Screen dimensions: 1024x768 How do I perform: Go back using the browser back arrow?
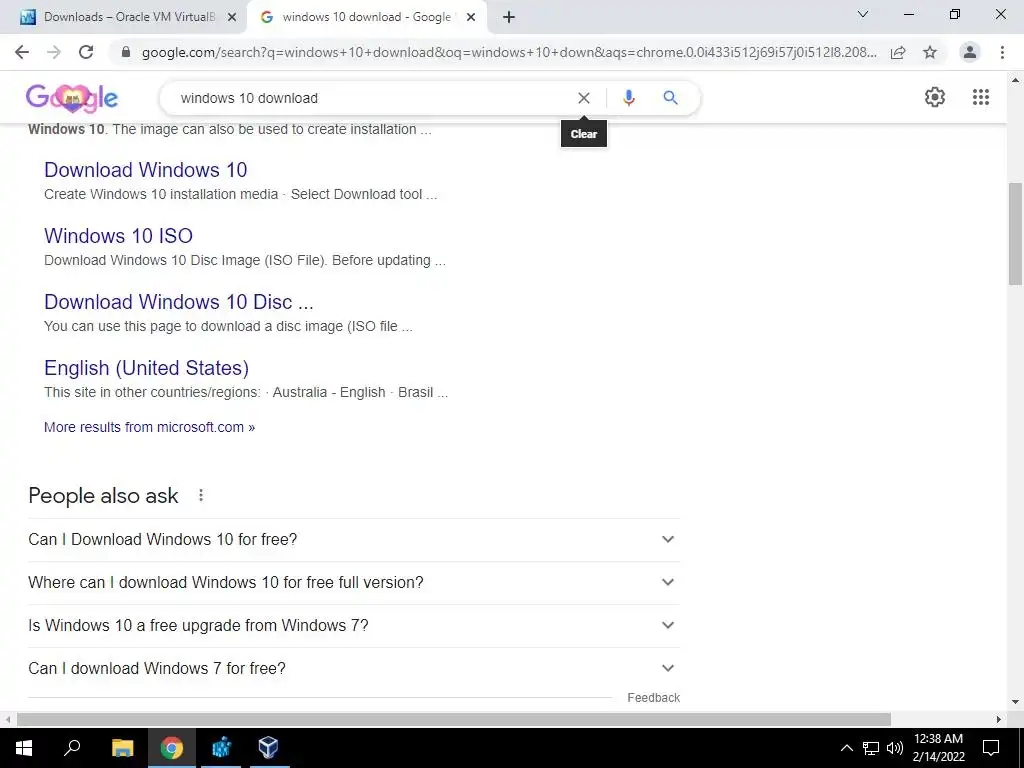click(22, 52)
